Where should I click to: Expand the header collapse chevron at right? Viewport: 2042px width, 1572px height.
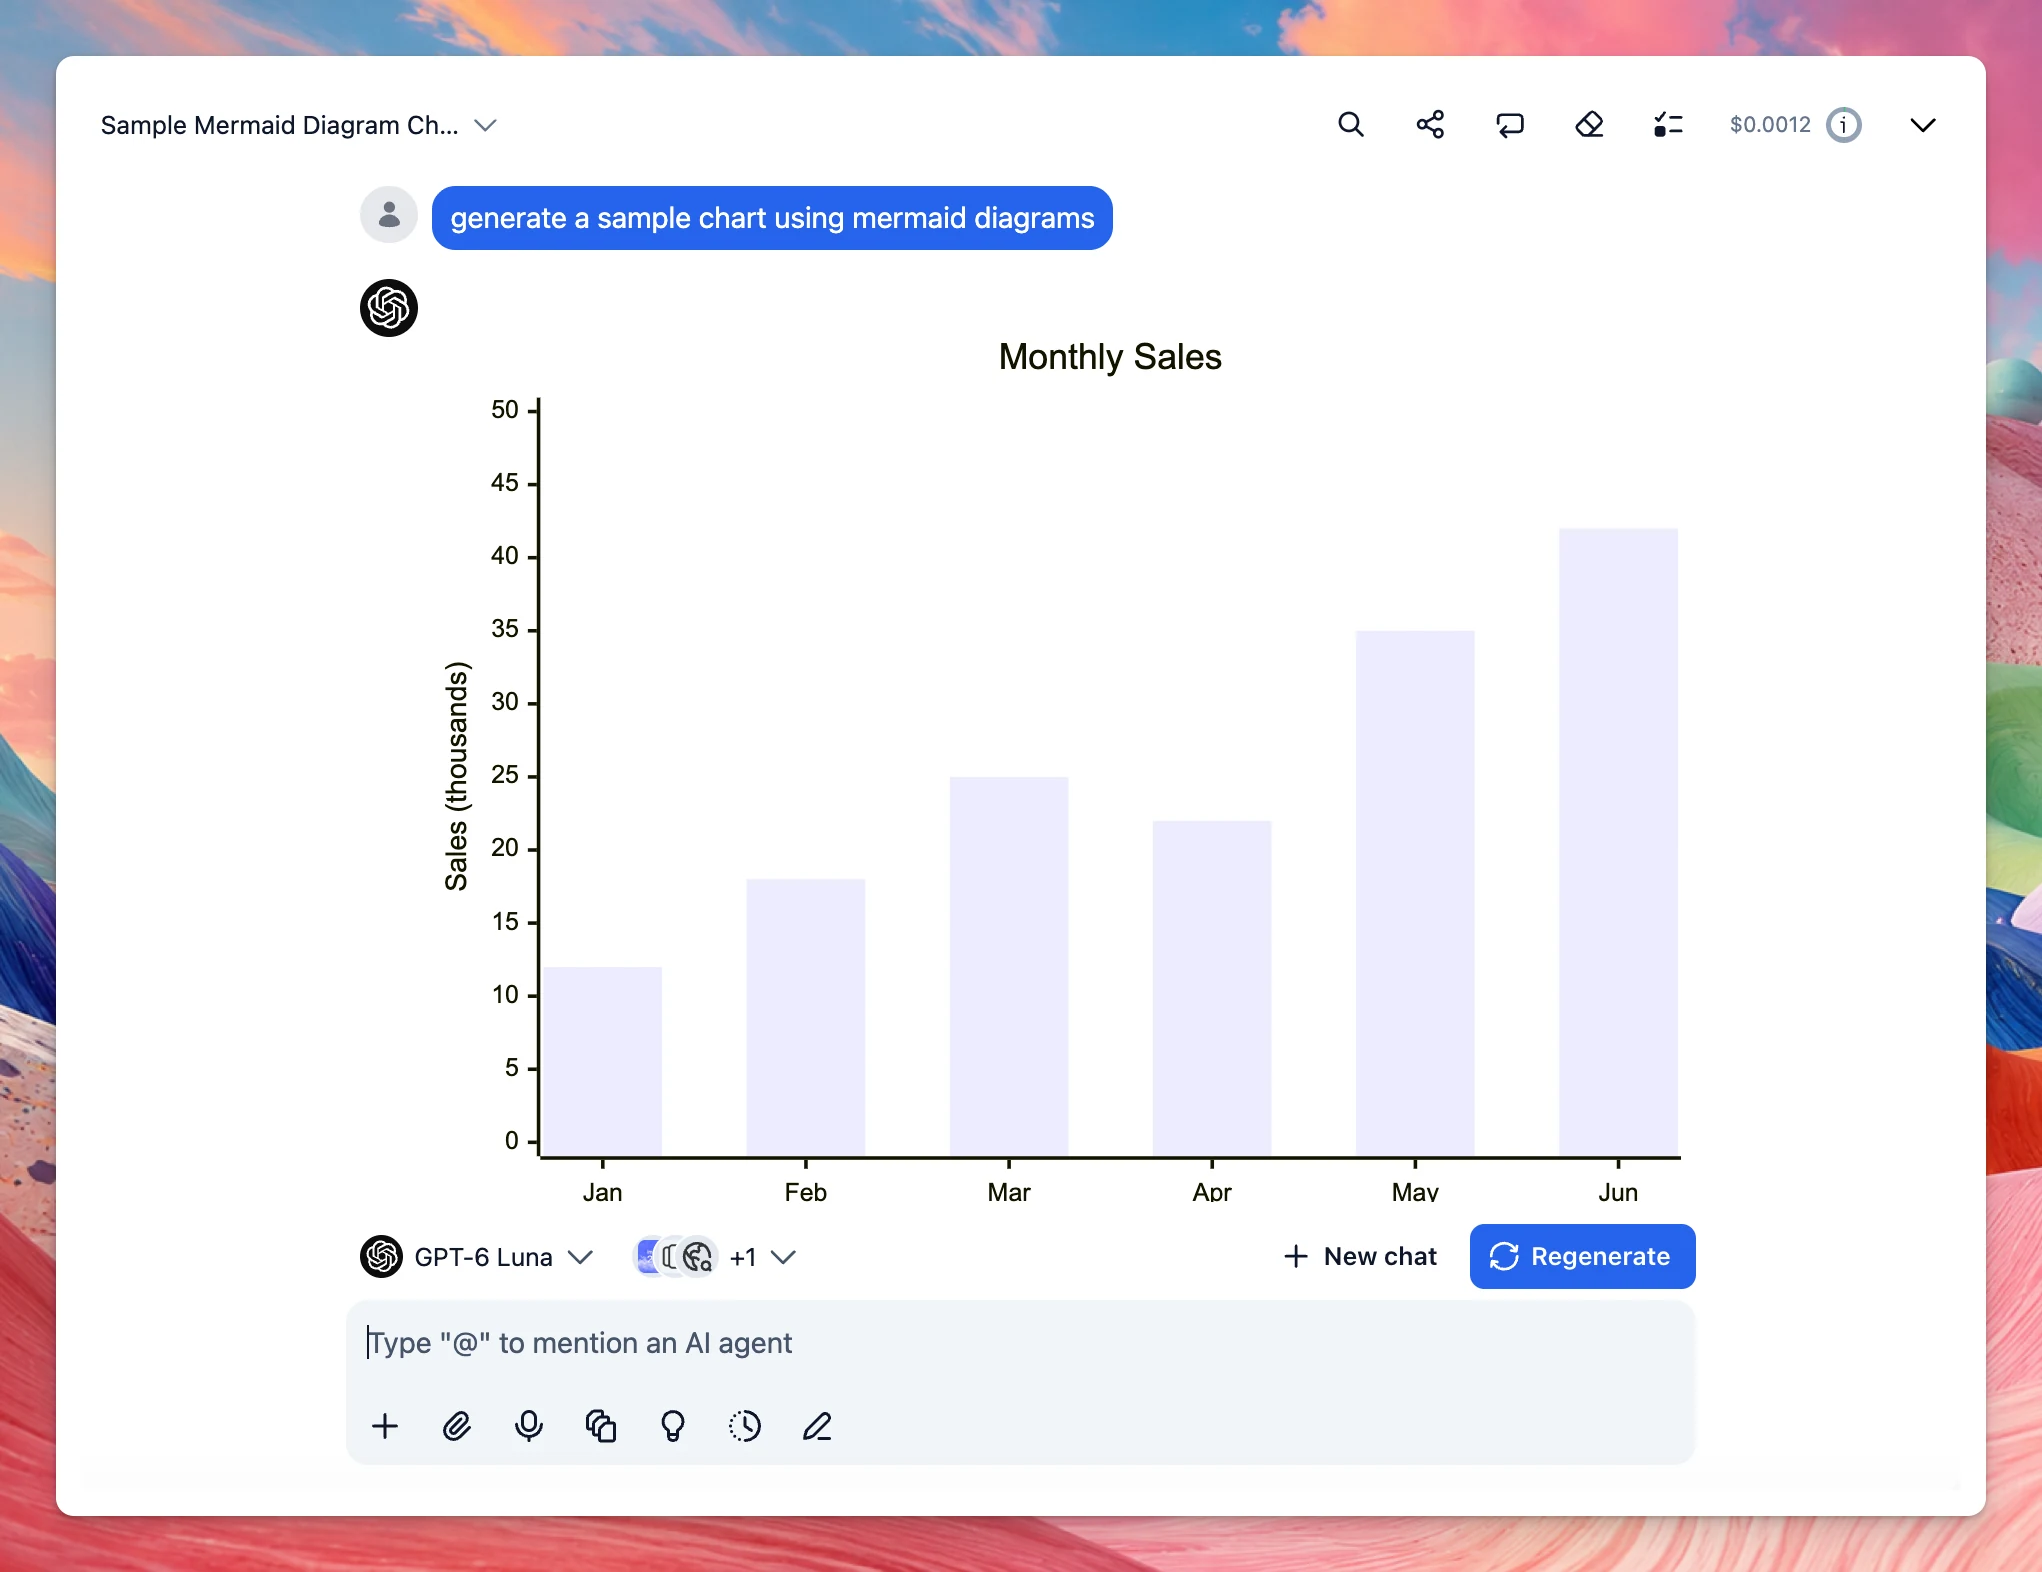click(x=1922, y=125)
